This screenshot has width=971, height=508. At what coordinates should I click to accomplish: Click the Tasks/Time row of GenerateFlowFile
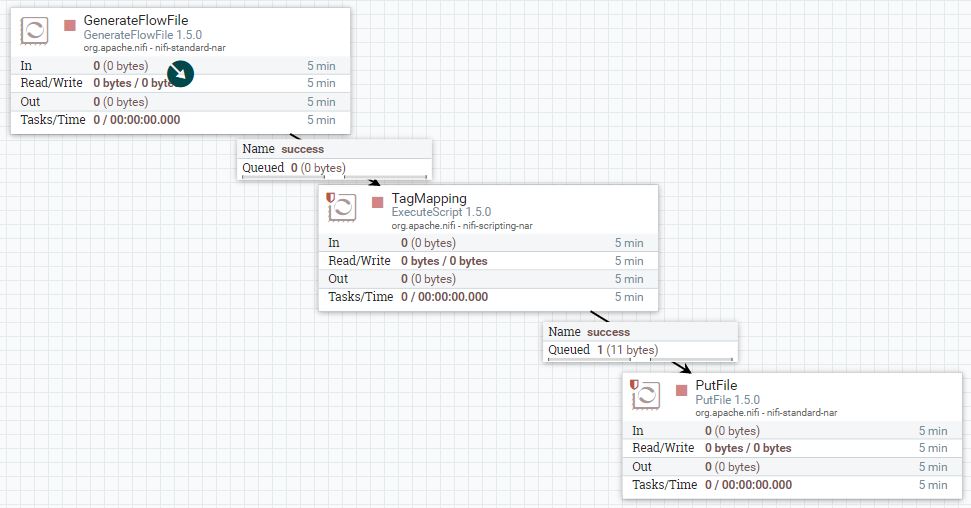pos(180,120)
